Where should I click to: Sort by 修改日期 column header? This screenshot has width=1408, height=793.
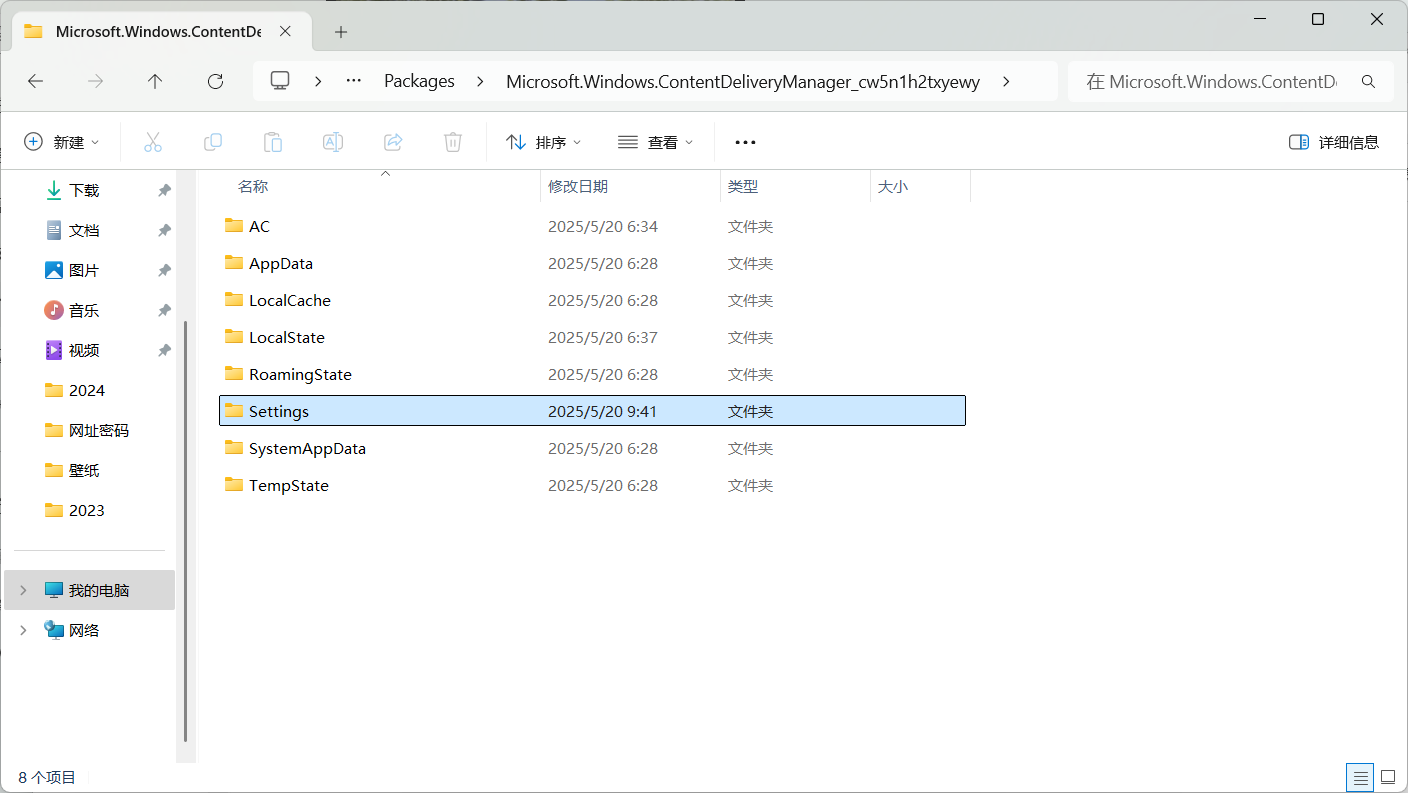(x=578, y=186)
